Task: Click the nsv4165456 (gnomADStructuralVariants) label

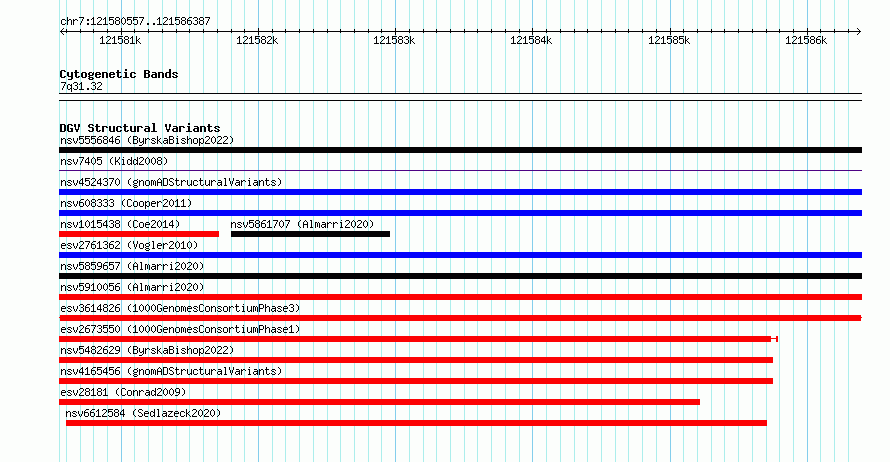Action: coord(171,371)
